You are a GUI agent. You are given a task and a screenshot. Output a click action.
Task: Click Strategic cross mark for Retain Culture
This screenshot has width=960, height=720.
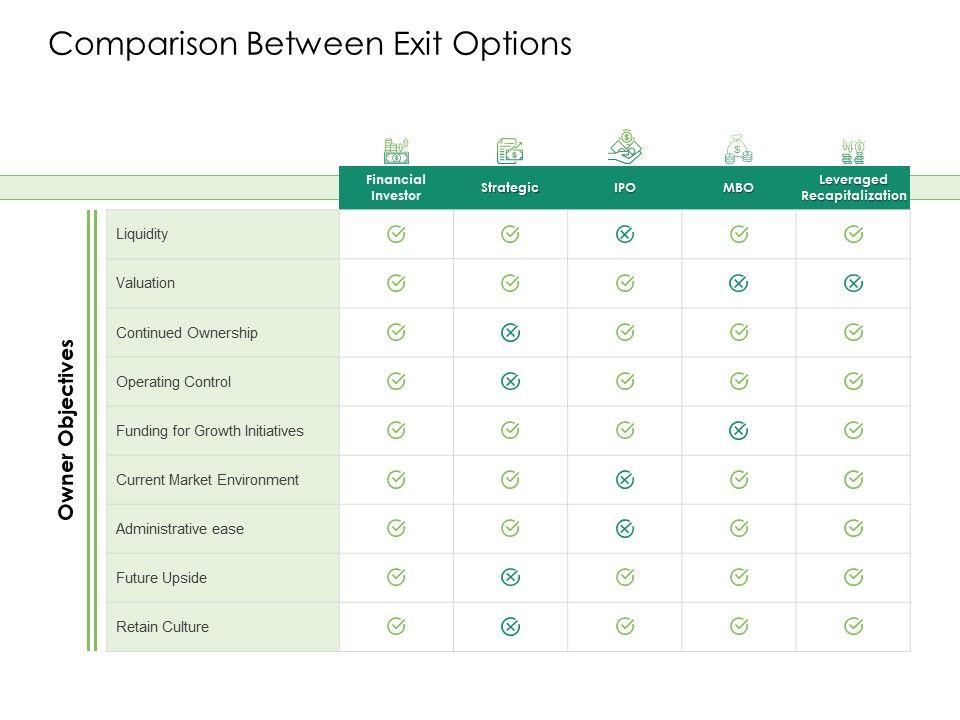(510, 626)
